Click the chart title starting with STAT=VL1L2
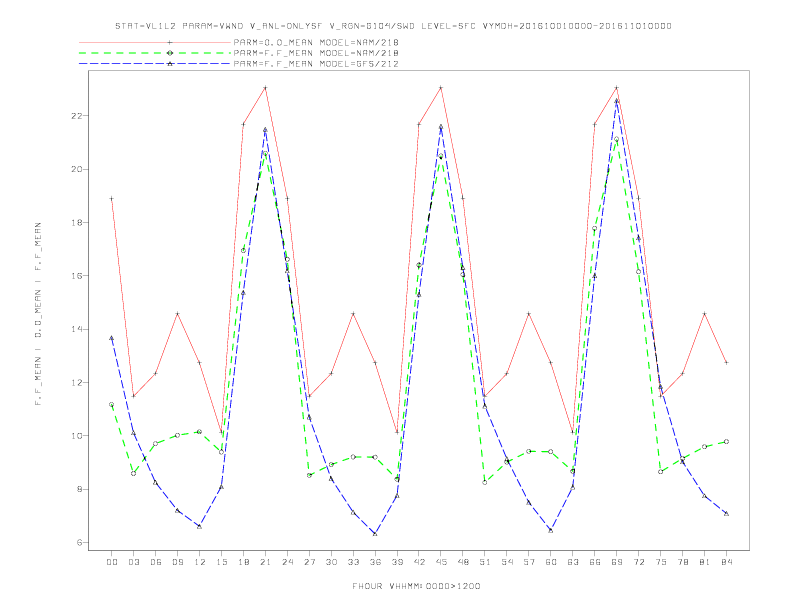This screenshot has width=792, height=612. [x=393, y=26]
